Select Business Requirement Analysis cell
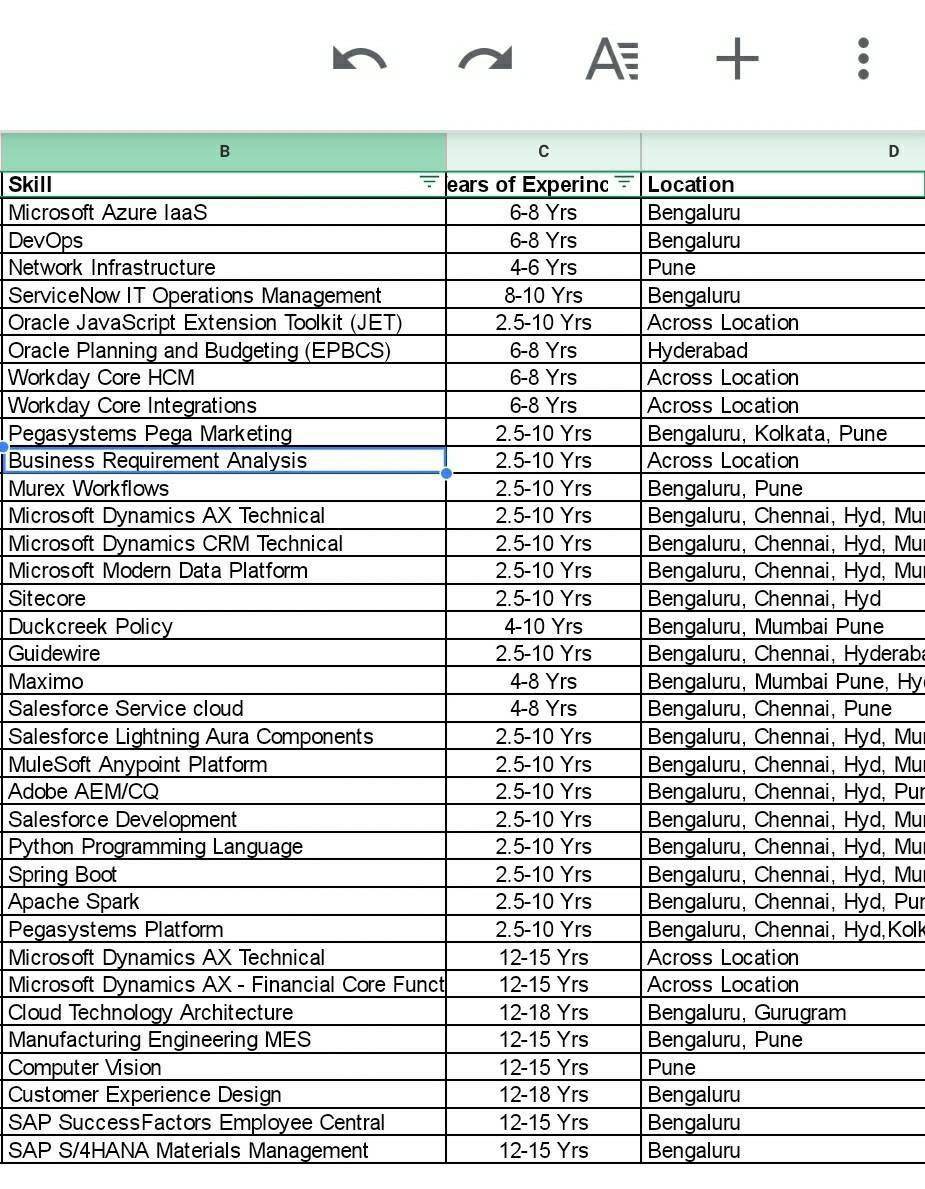 coord(224,460)
